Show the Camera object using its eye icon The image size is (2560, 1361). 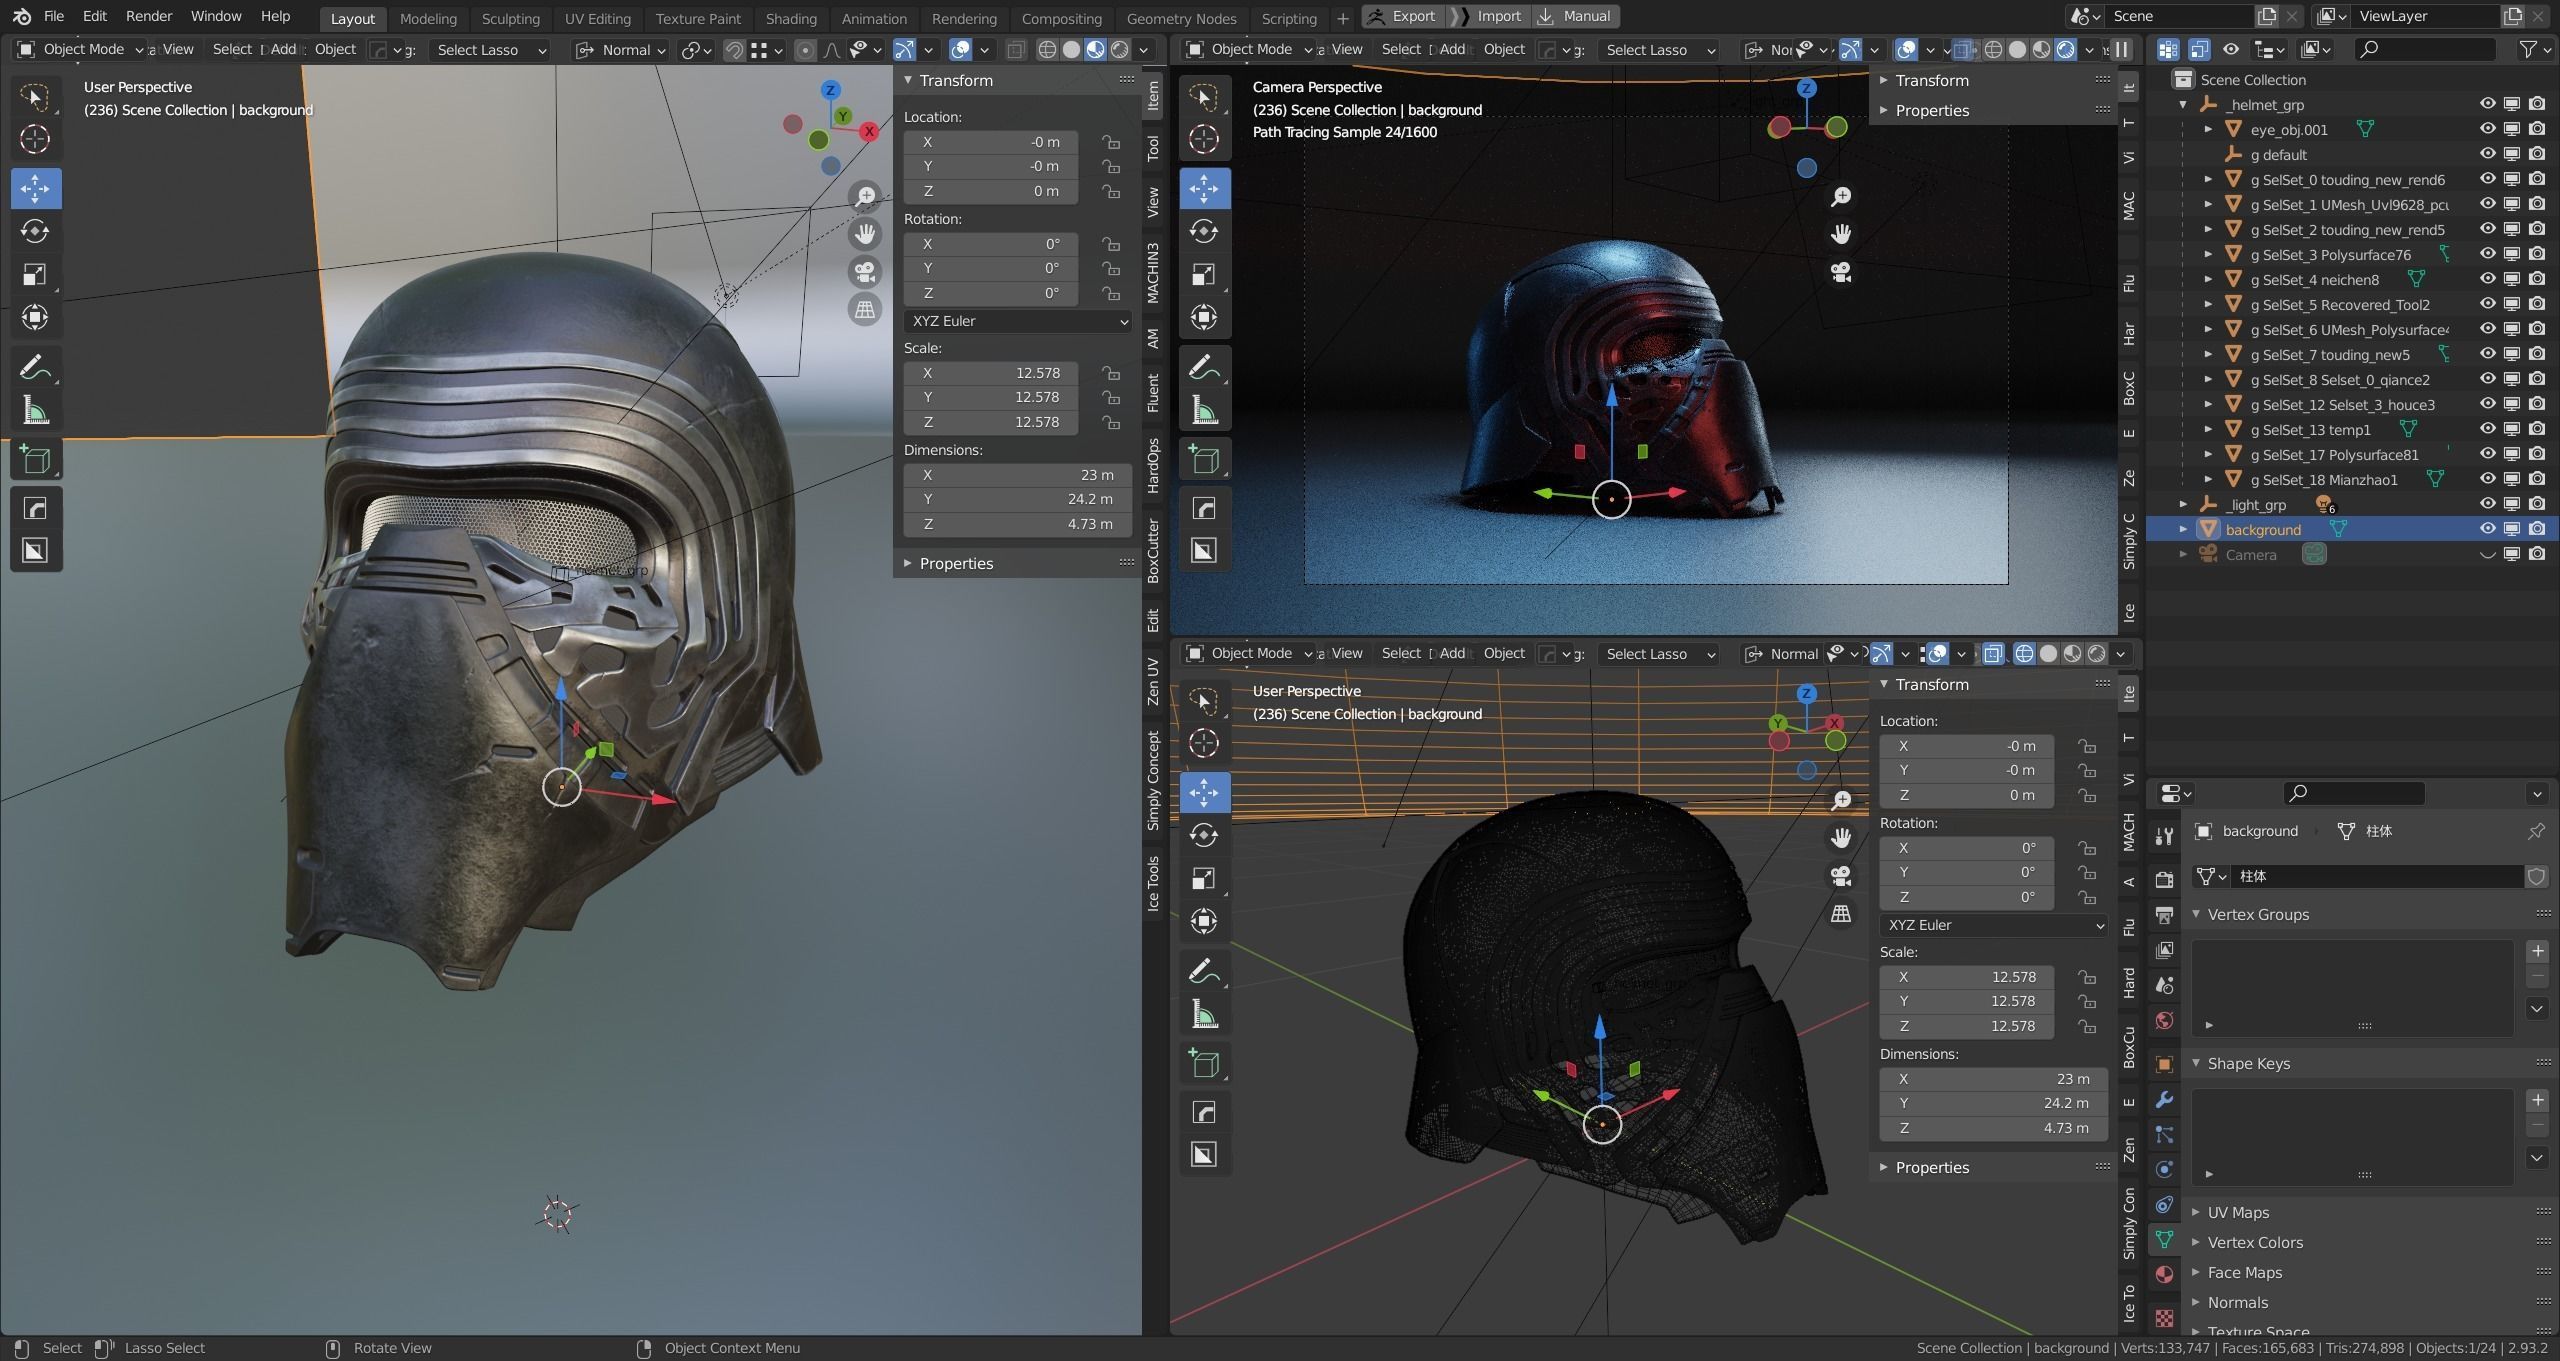[2487, 554]
